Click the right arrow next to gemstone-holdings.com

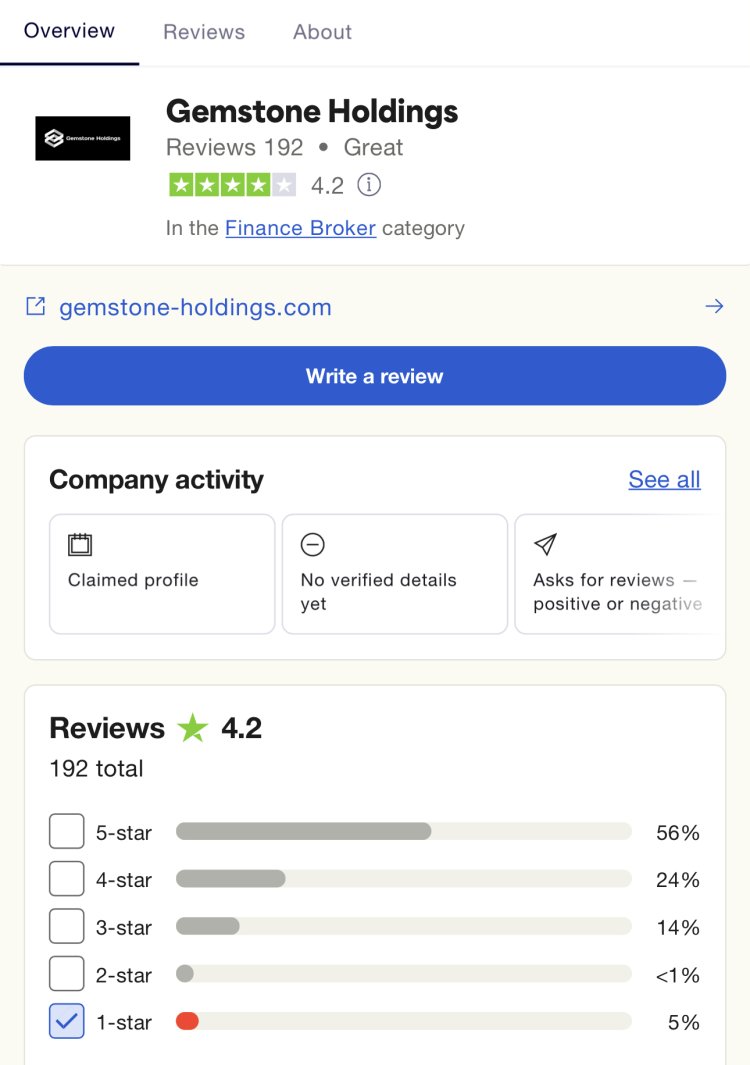click(715, 306)
